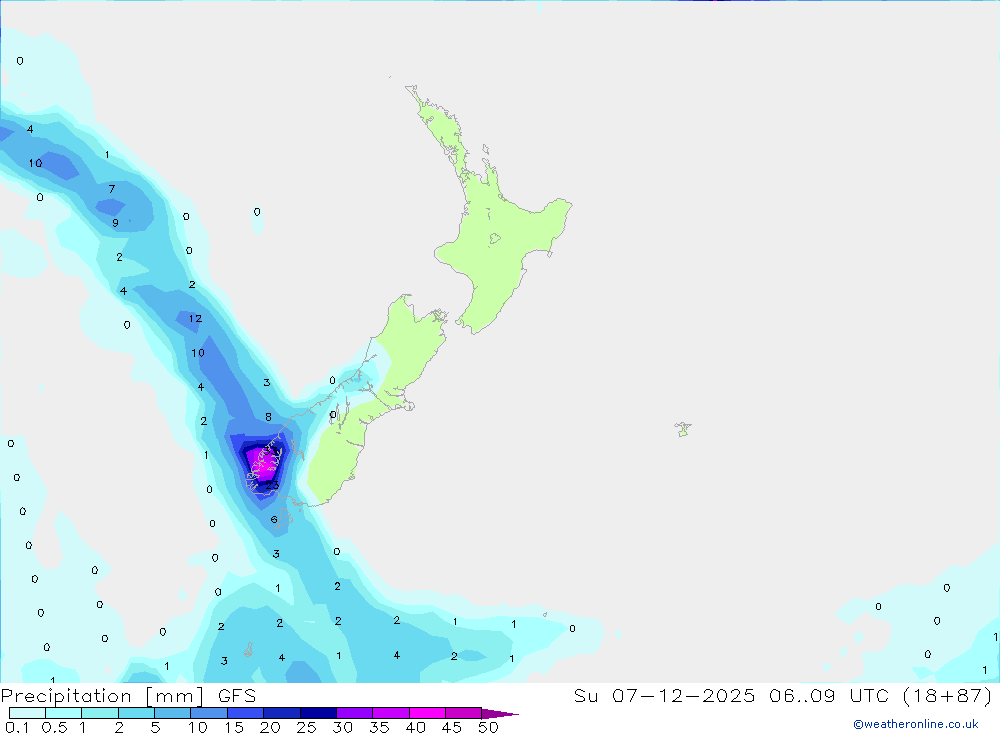This screenshot has height=733, width=1000.
Task: Click the 45–50 mm legend swatch
Action: 464,713
